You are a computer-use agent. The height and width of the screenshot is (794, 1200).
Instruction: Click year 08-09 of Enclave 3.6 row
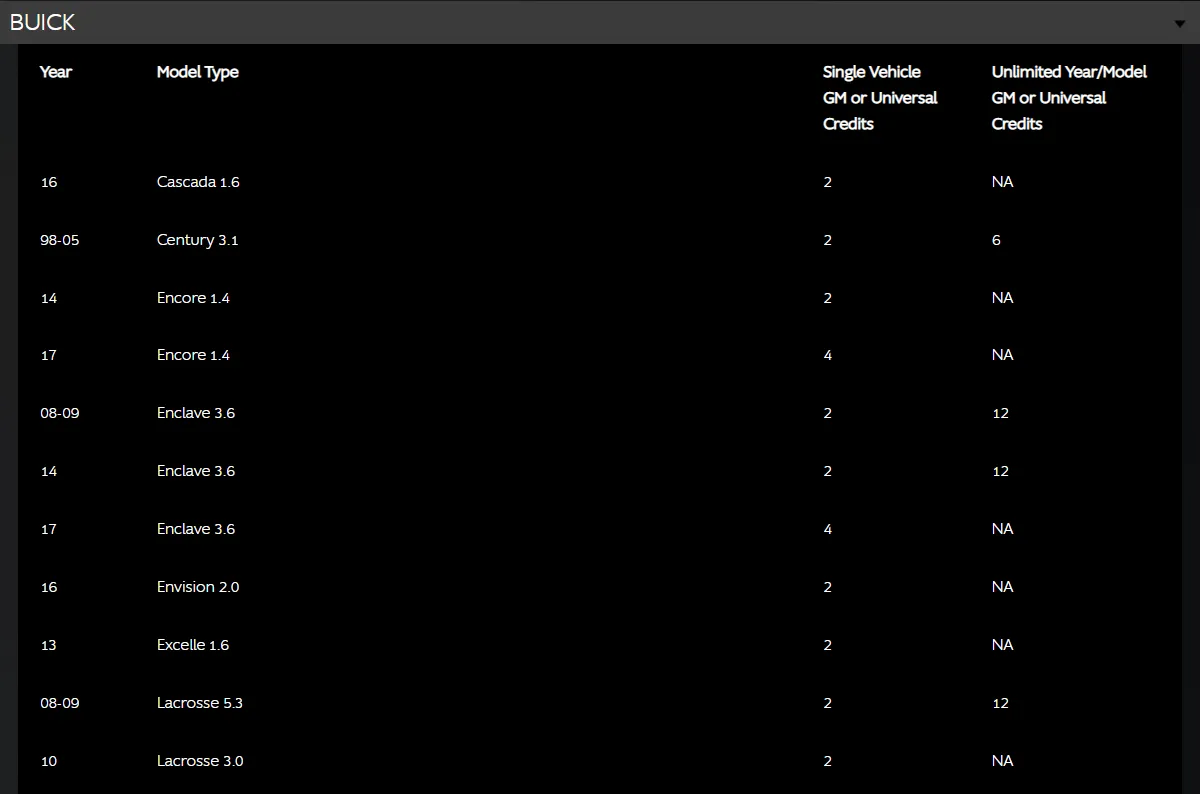pos(60,413)
